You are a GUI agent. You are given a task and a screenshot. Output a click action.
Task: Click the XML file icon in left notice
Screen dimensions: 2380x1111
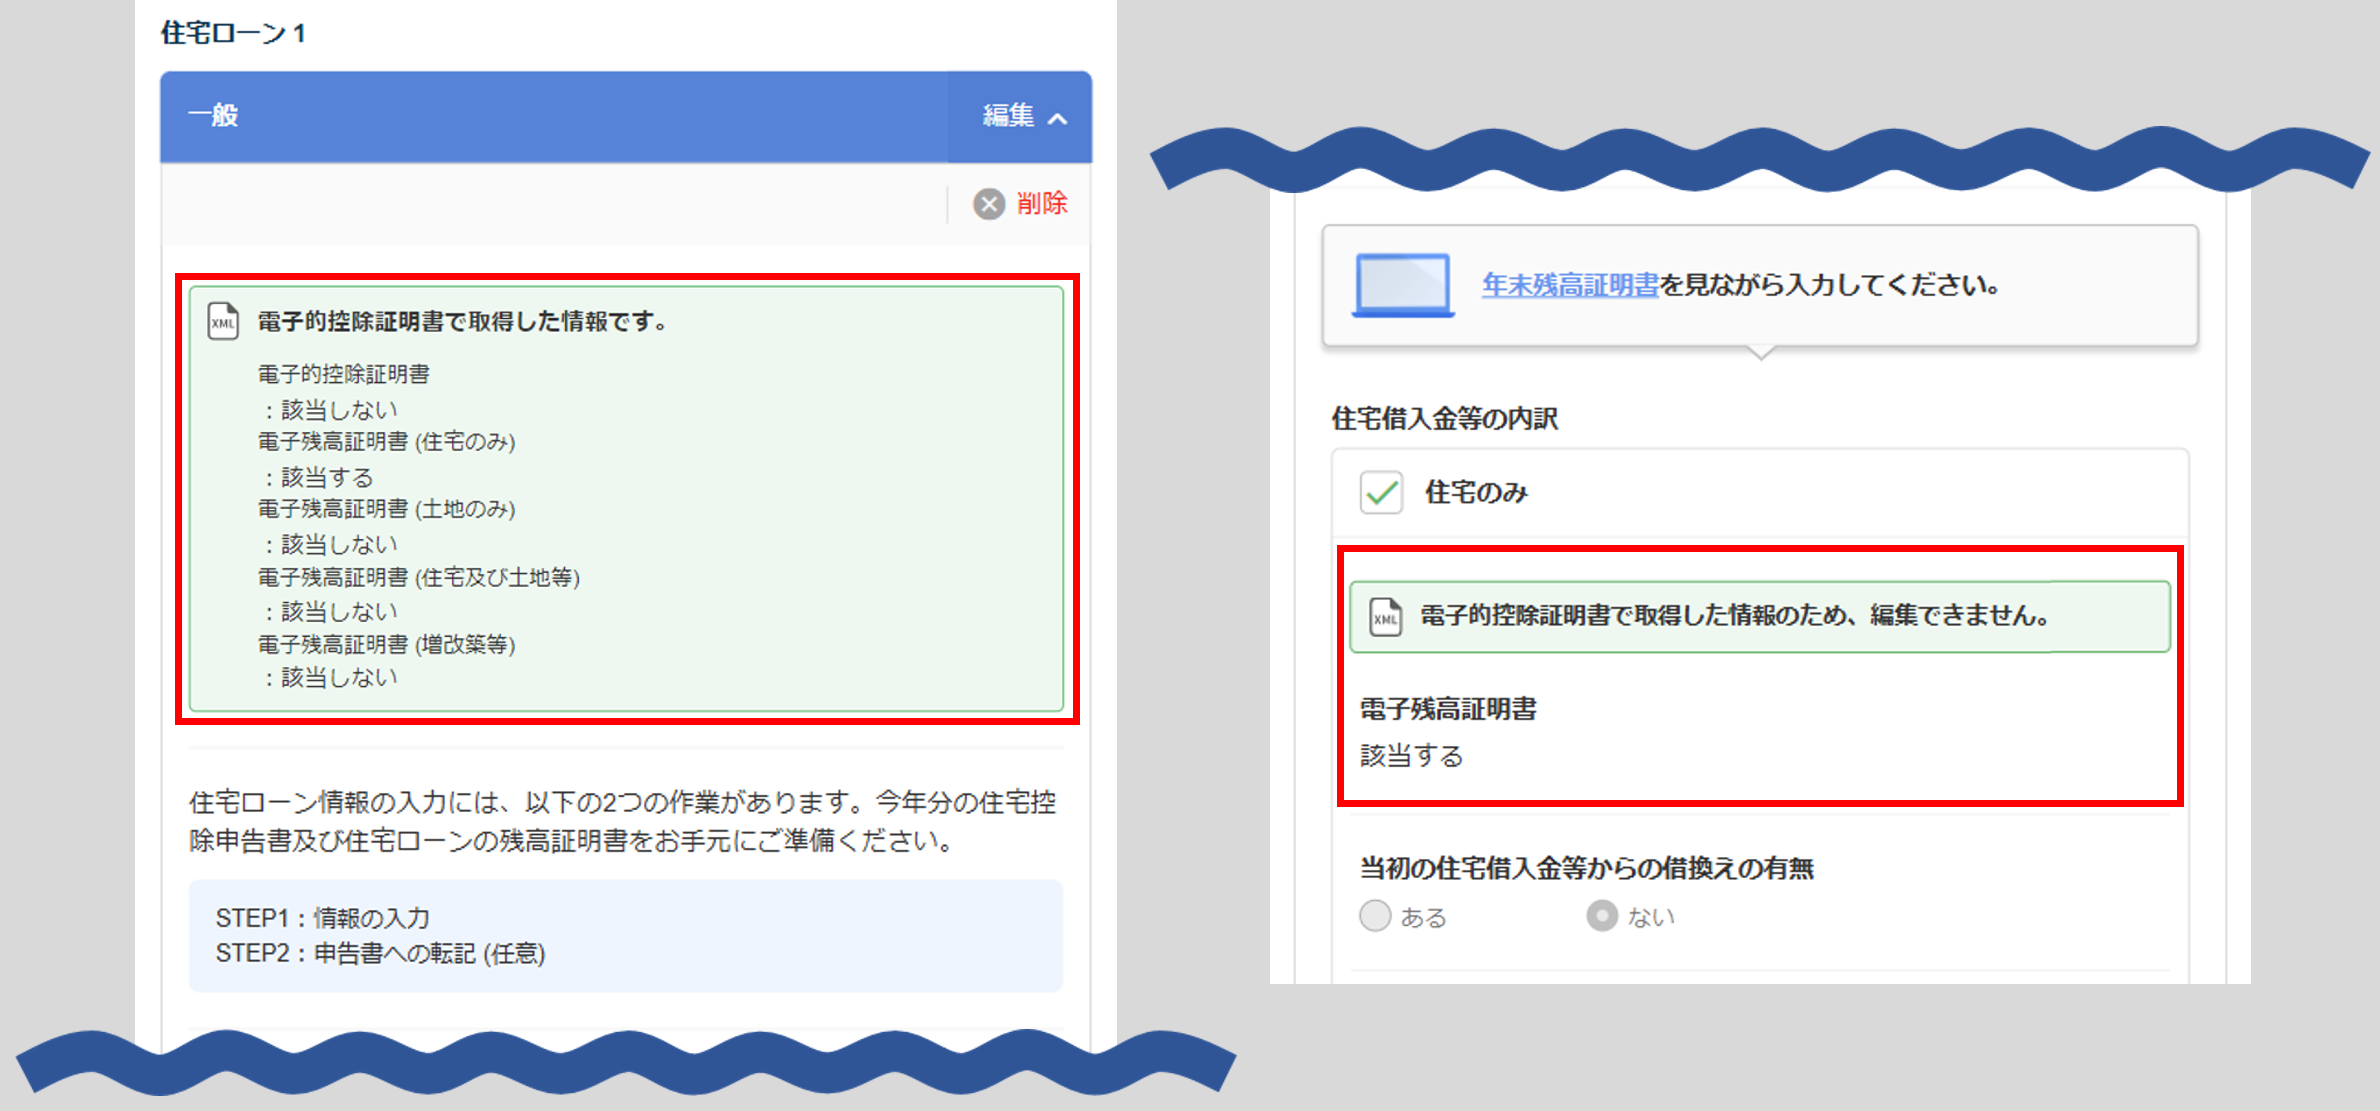pyautogui.click(x=223, y=322)
